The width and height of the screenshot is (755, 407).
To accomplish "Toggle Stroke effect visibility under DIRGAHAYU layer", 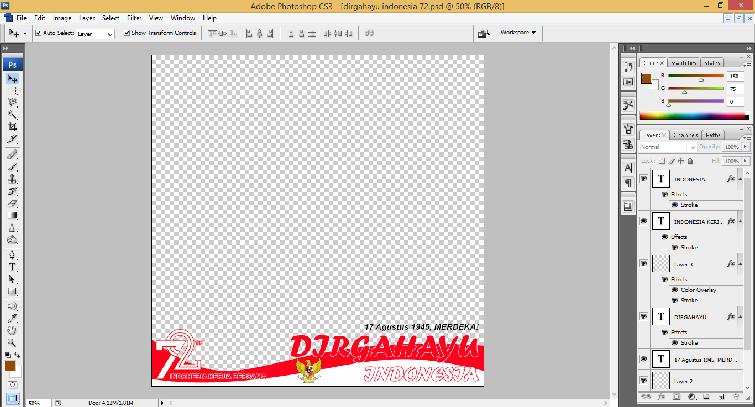I will click(x=675, y=343).
